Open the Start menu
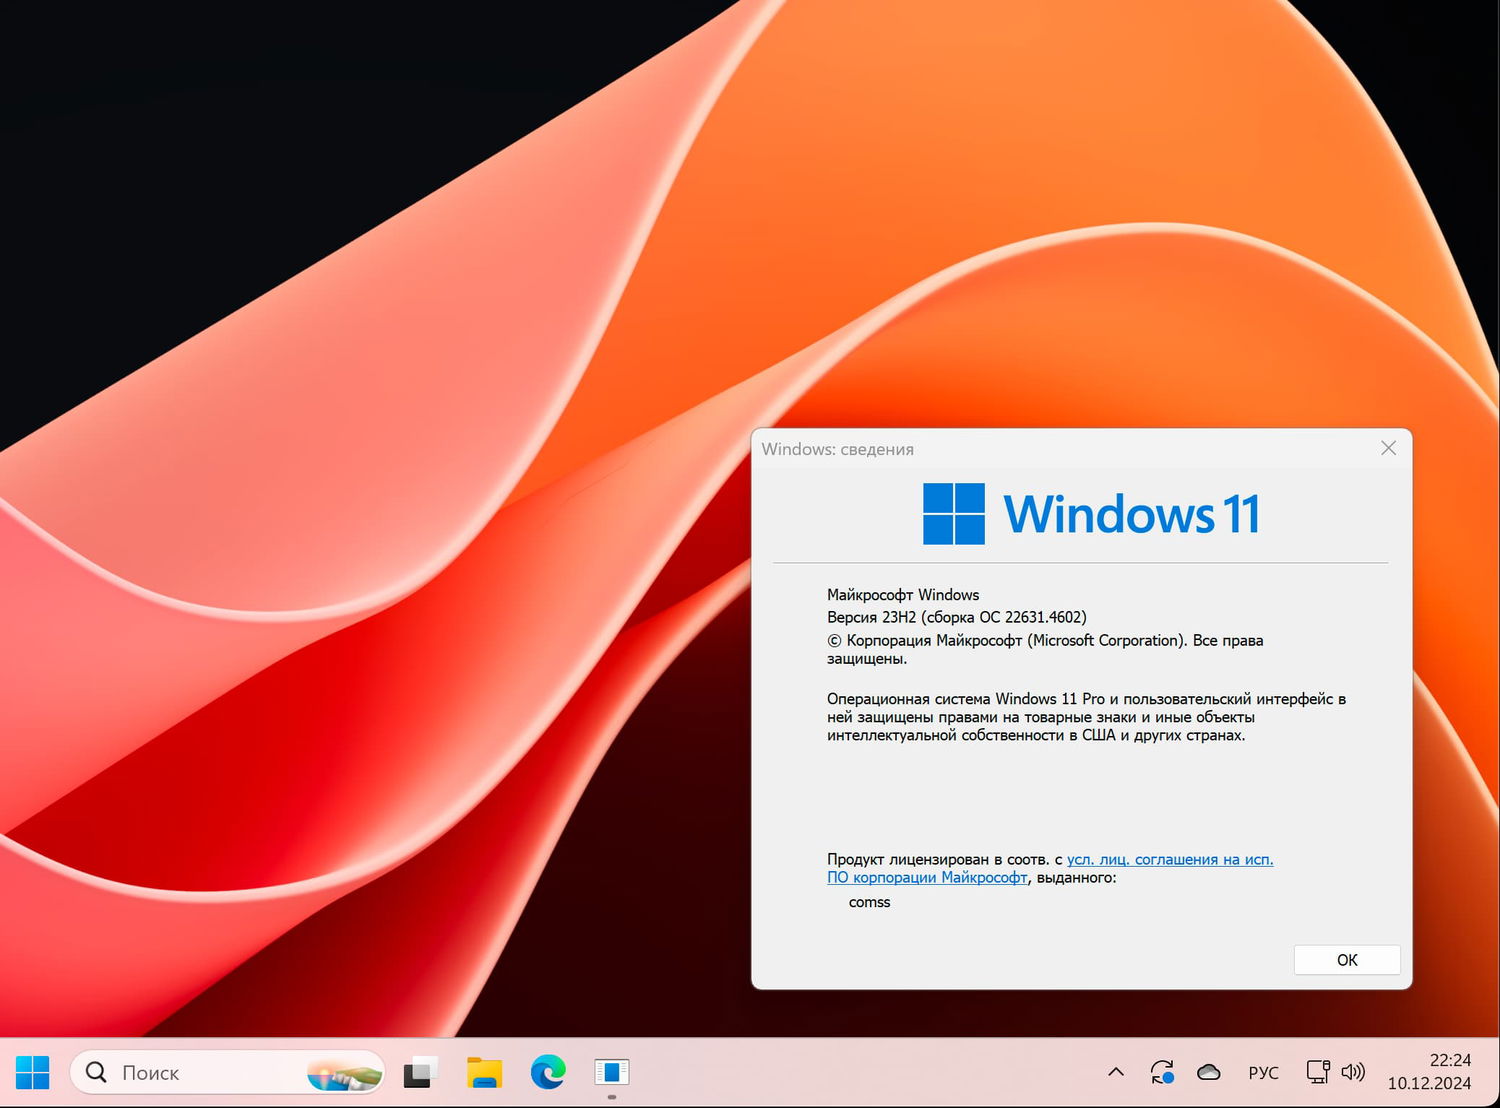This screenshot has height=1108, width=1500. [x=33, y=1072]
